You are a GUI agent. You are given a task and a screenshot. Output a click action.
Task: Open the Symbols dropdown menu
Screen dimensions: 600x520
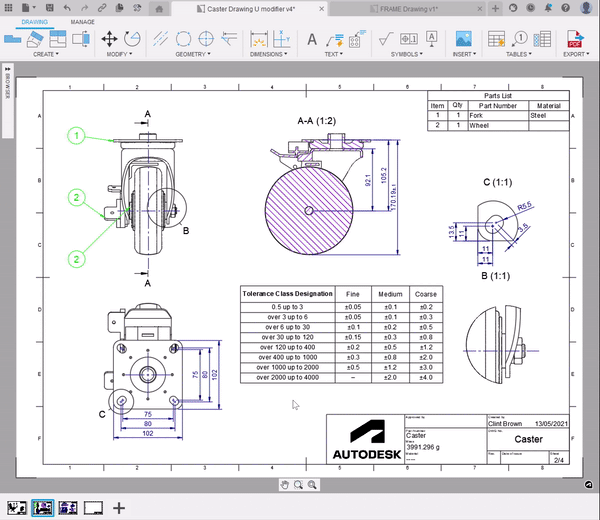click(x=406, y=55)
